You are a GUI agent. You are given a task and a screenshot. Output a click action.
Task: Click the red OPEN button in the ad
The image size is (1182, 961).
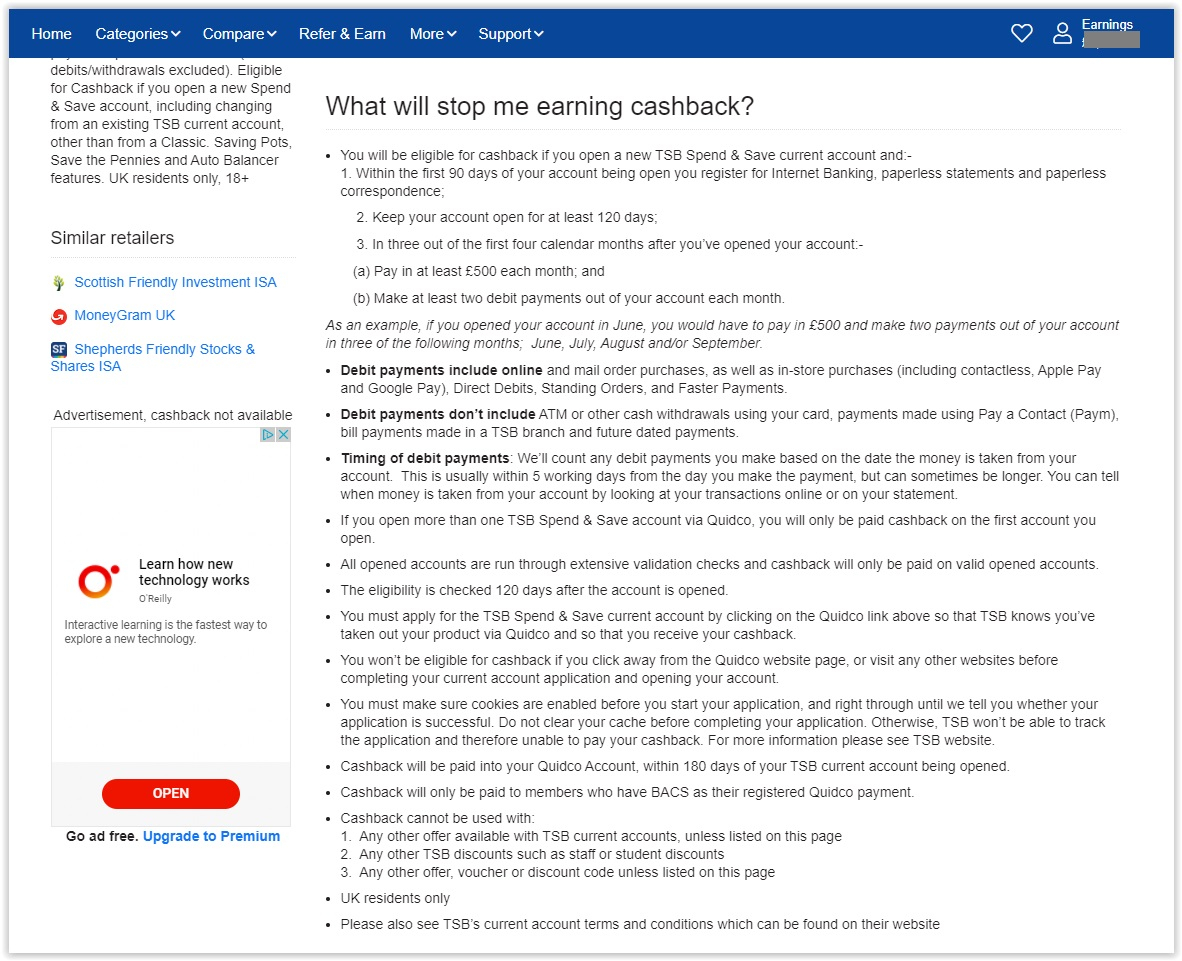pos(171,794)
